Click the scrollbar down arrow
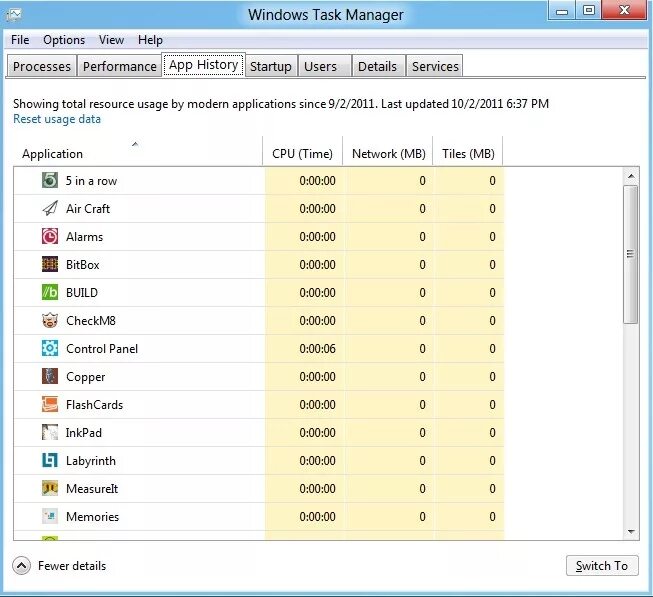The width and height of the screenshot is (653, 597). click(x=631, y=532)
